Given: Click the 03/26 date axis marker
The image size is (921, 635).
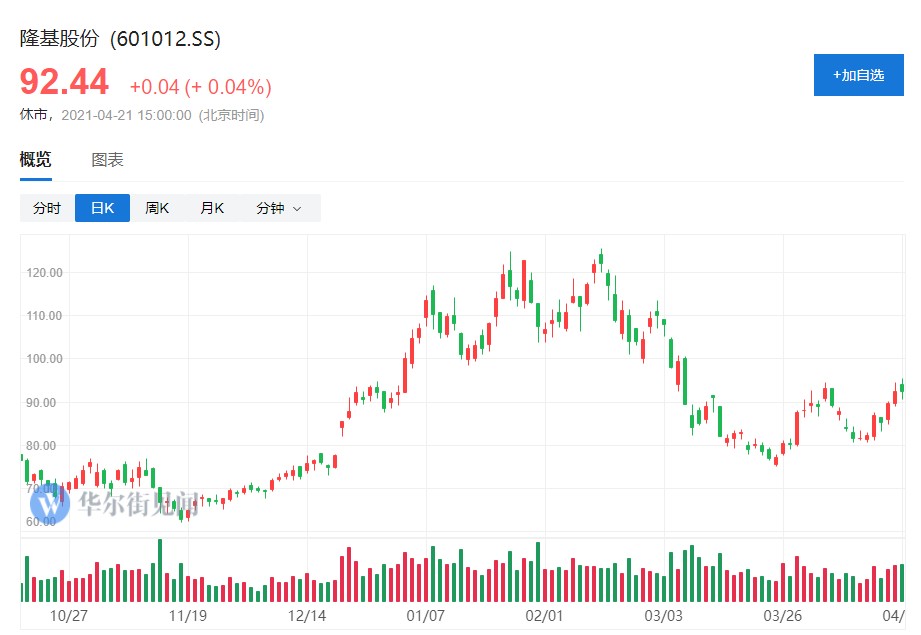Looking at the screenshot, I should (781, 615).
